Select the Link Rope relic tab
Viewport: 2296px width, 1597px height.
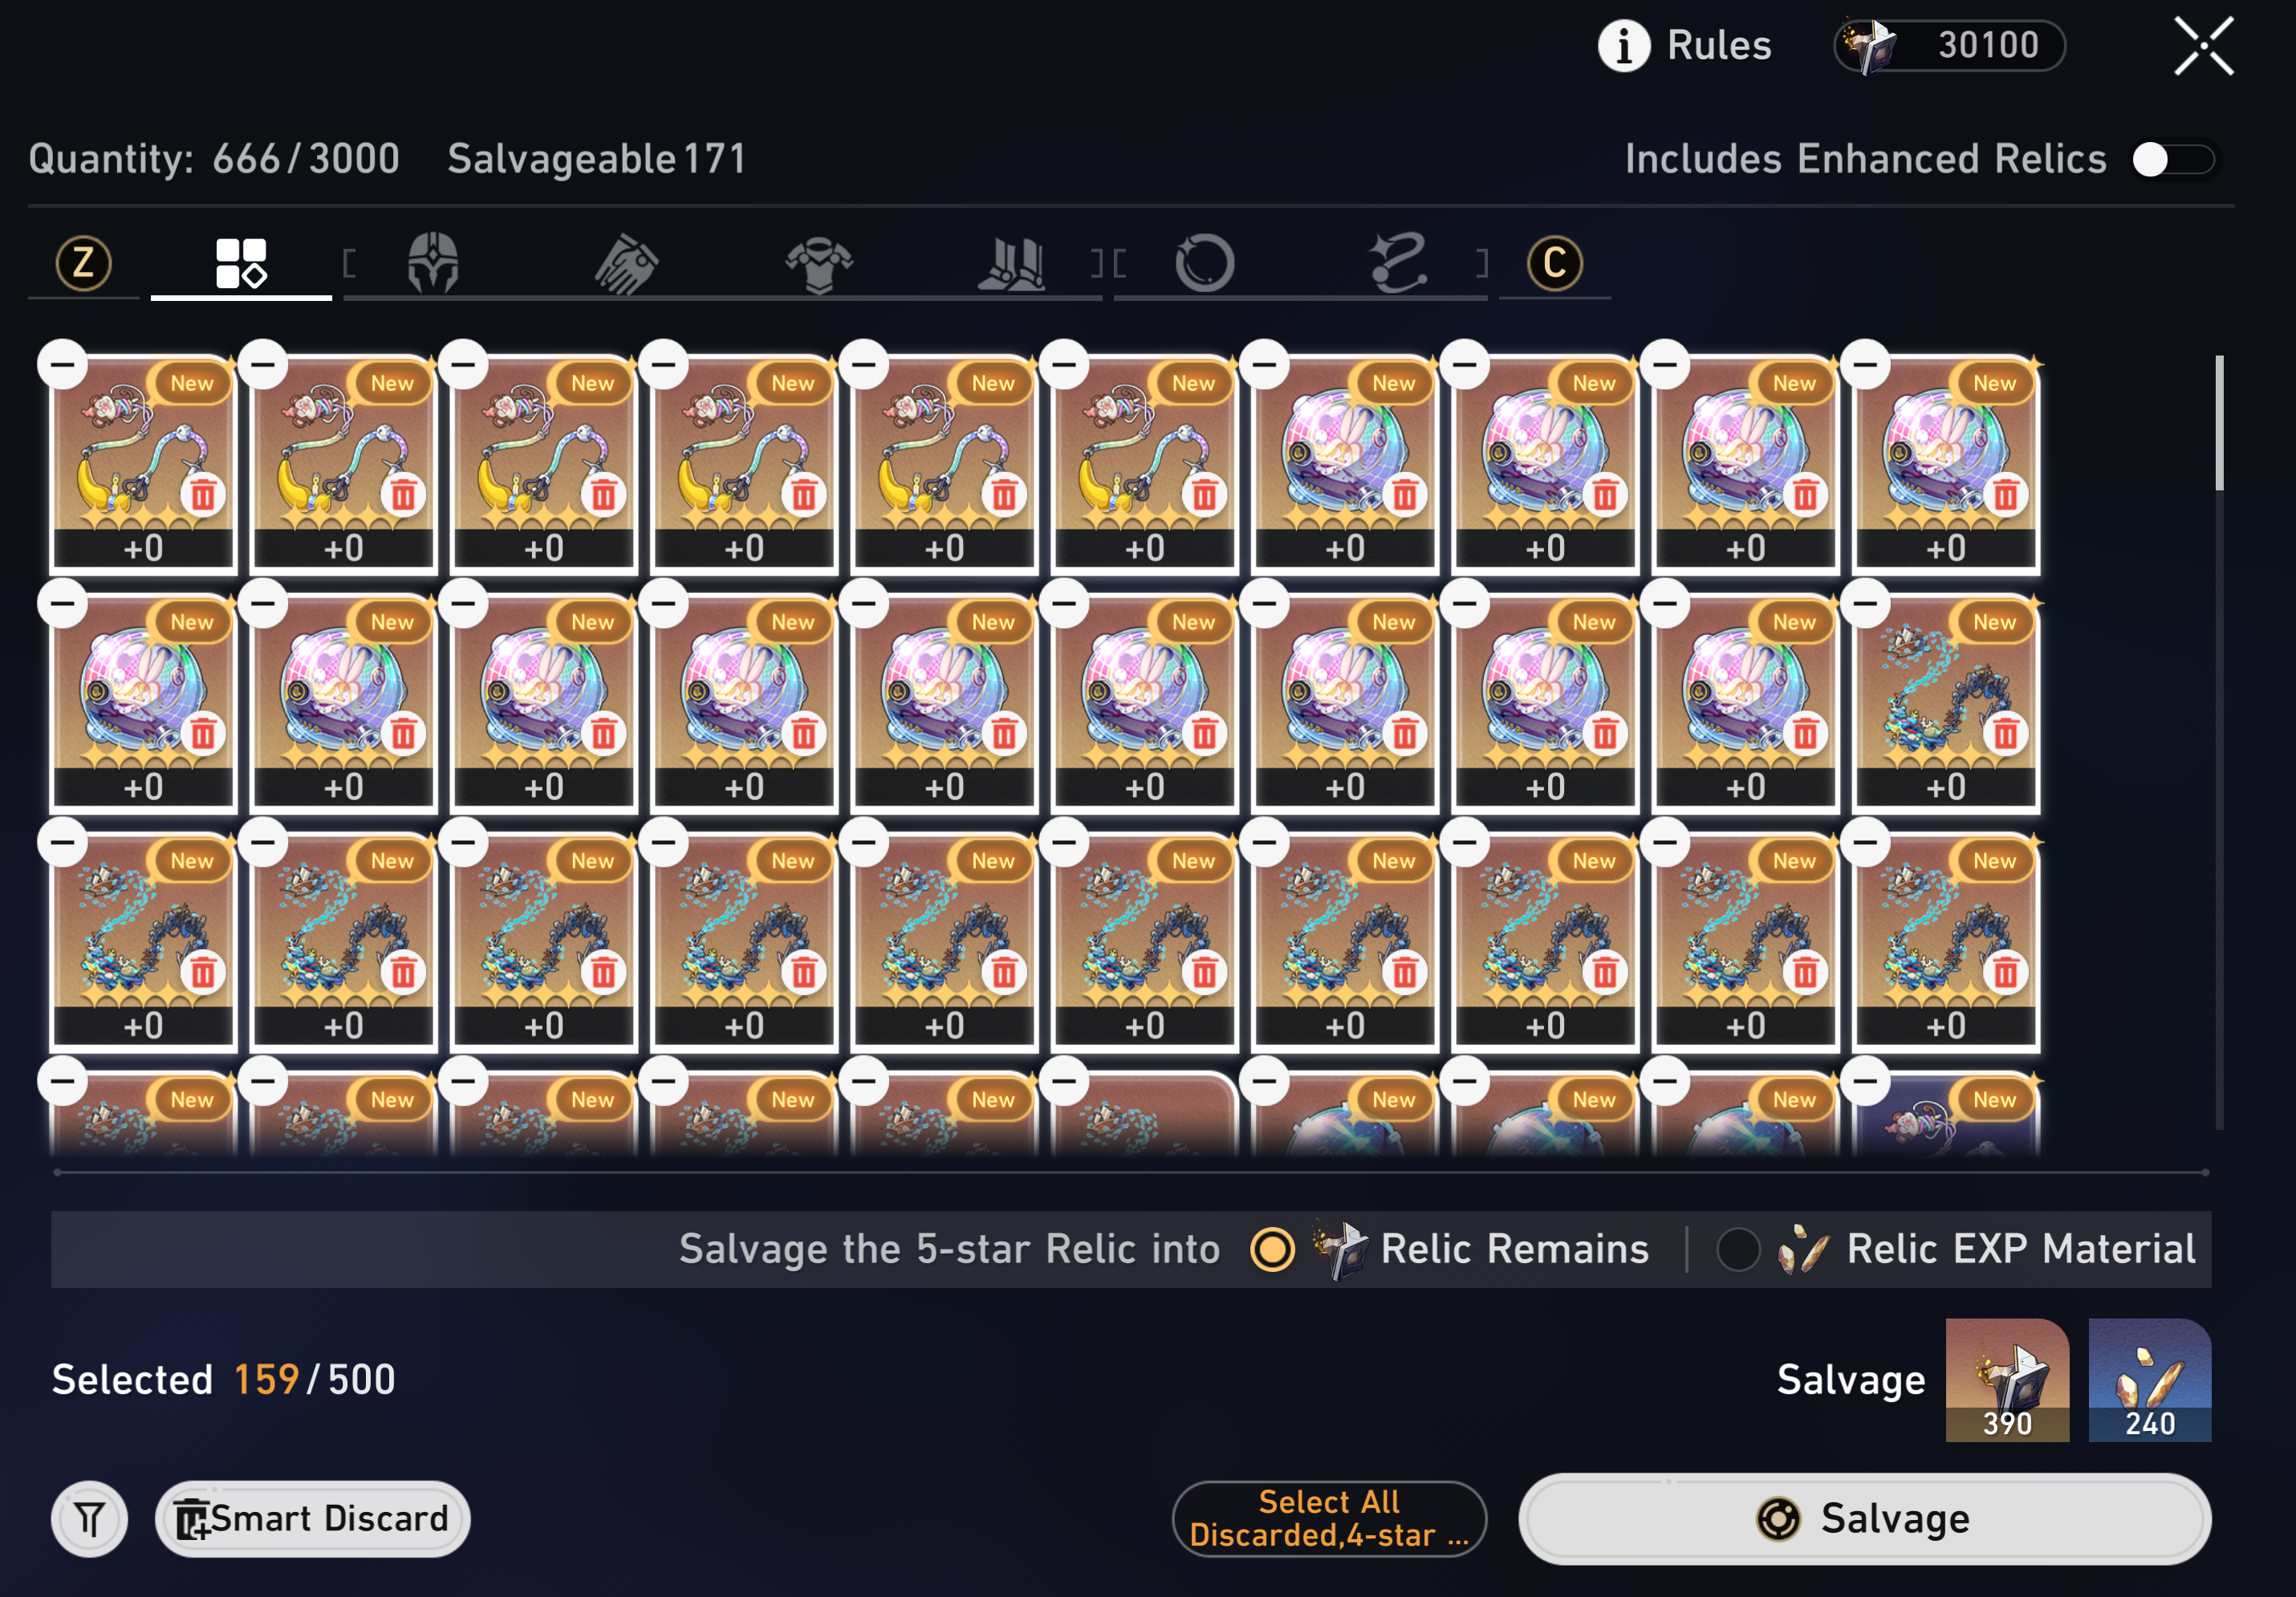[1397, 263]
